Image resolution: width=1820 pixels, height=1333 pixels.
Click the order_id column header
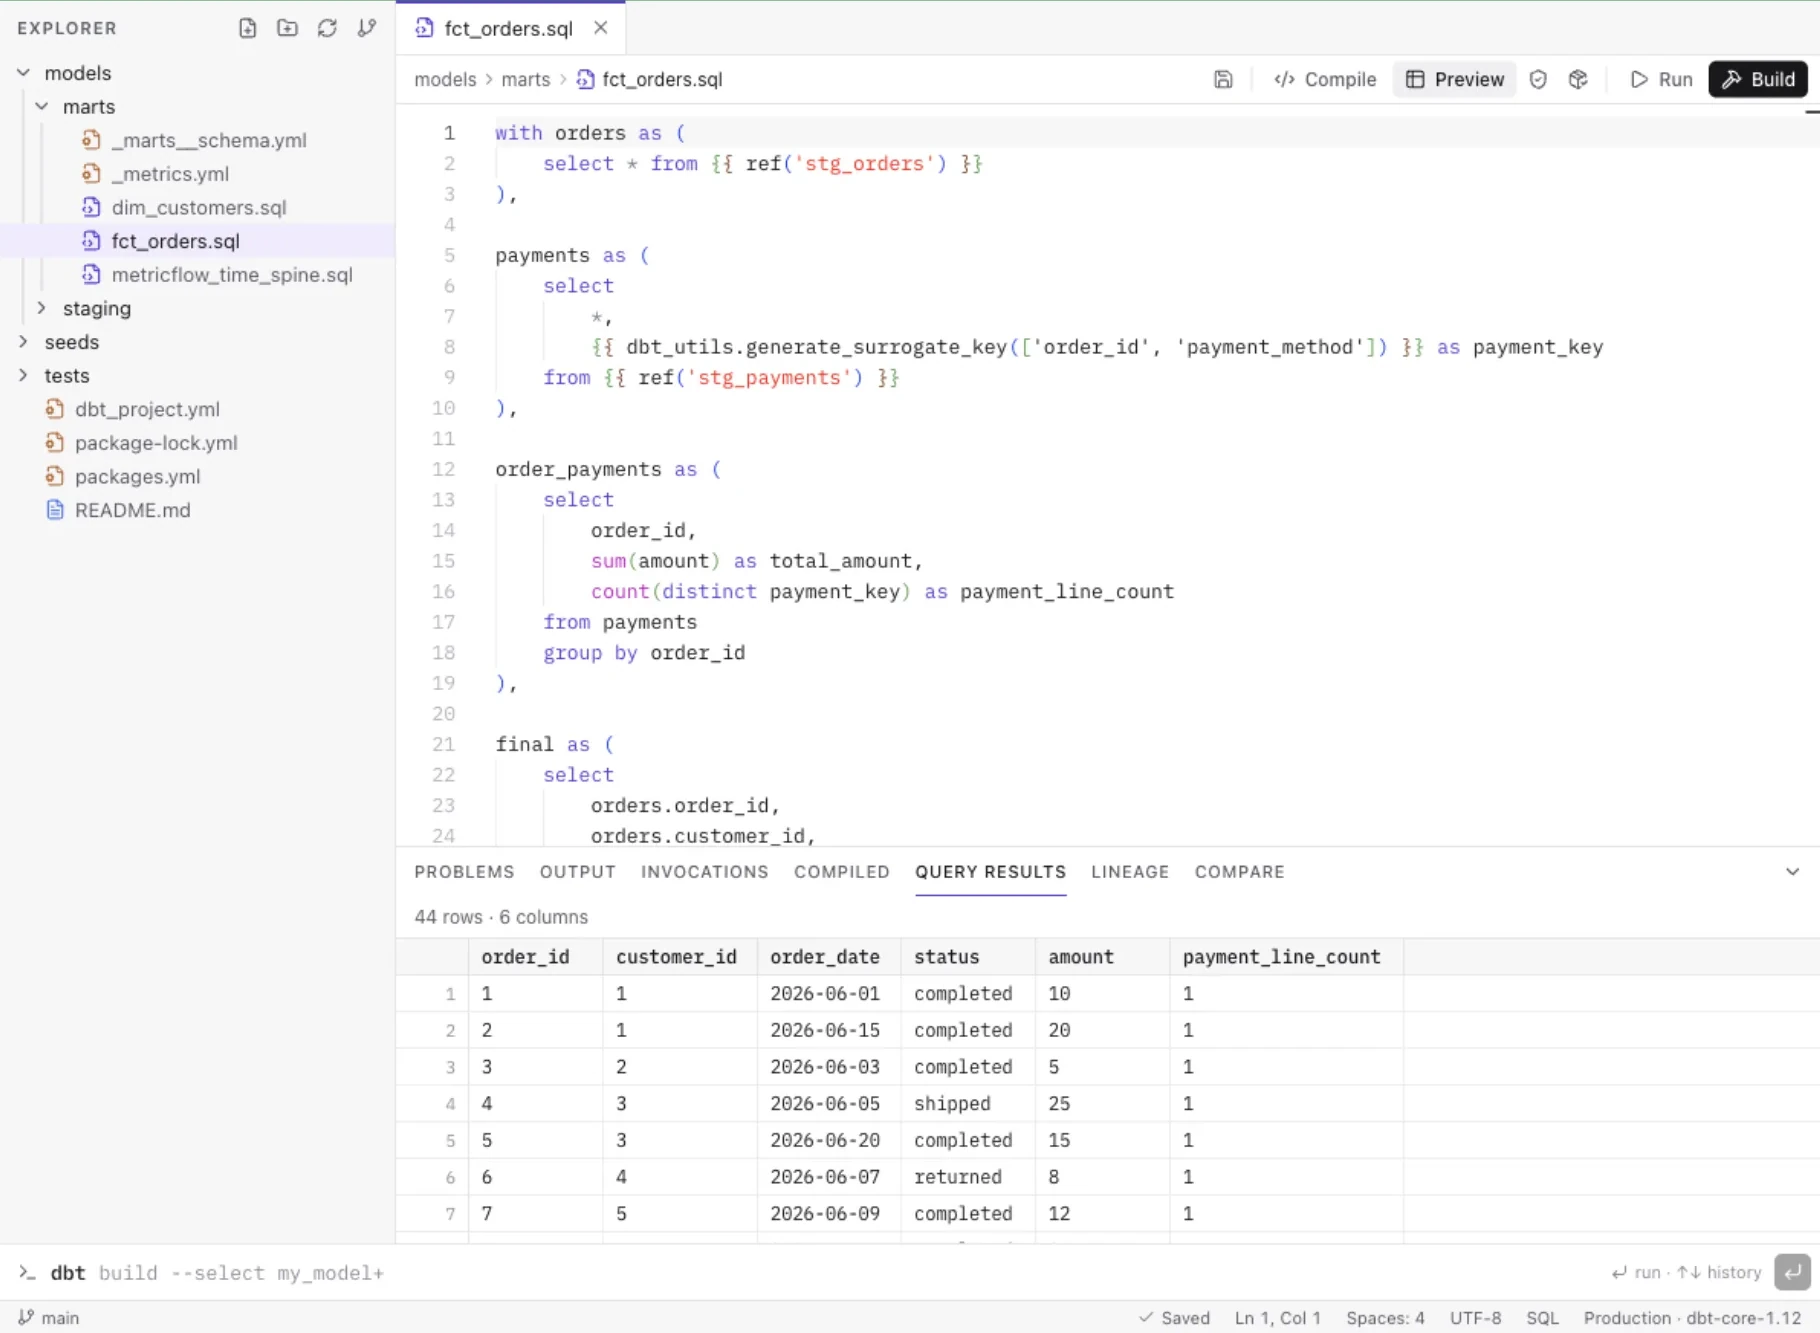535,957
